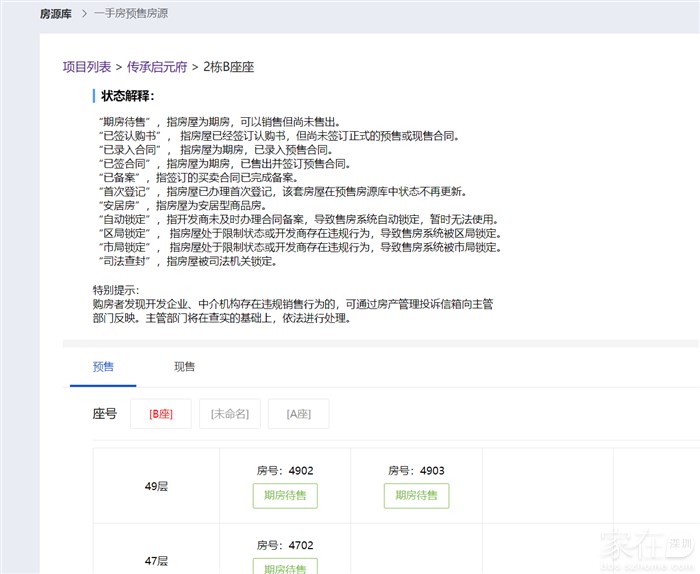
Task: Click the 房号: 4903 label
Action: pyautogui.click(x=416, y=470)
